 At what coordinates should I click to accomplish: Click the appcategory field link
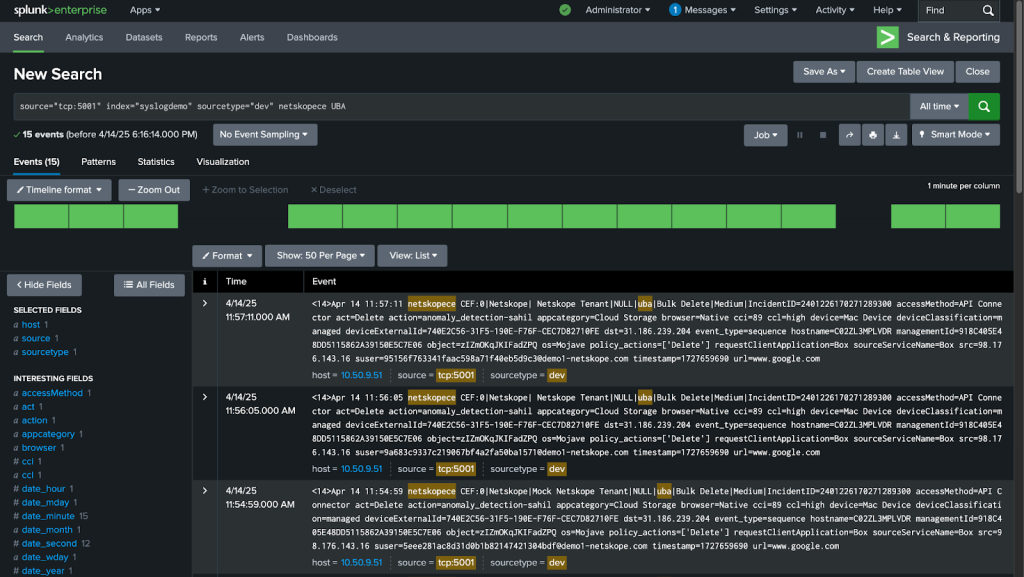48,434
